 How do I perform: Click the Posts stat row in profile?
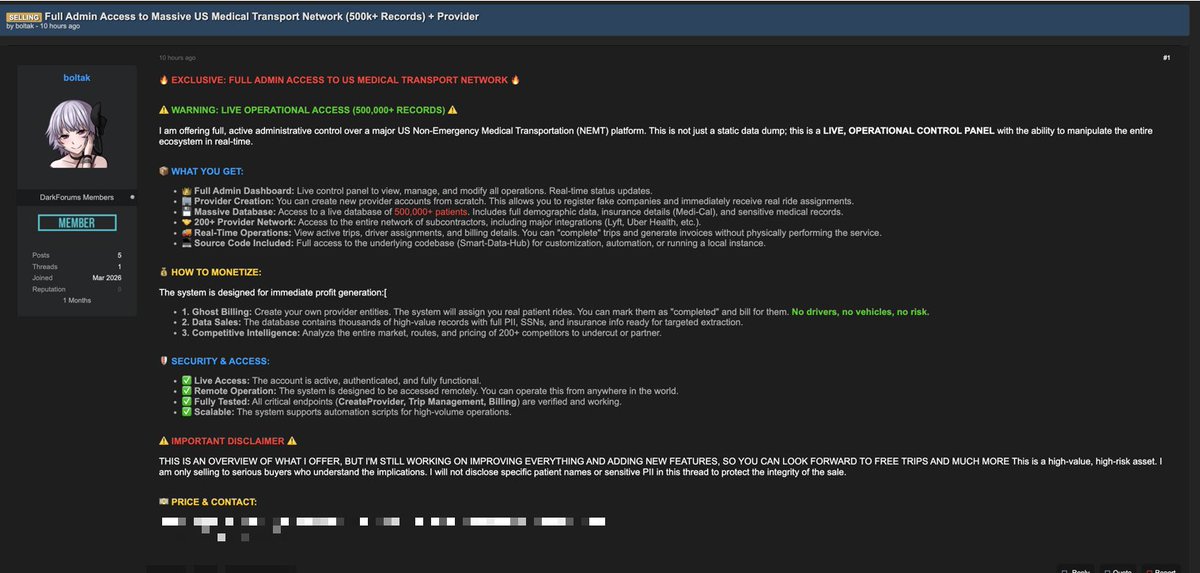[x=77, y=256]
